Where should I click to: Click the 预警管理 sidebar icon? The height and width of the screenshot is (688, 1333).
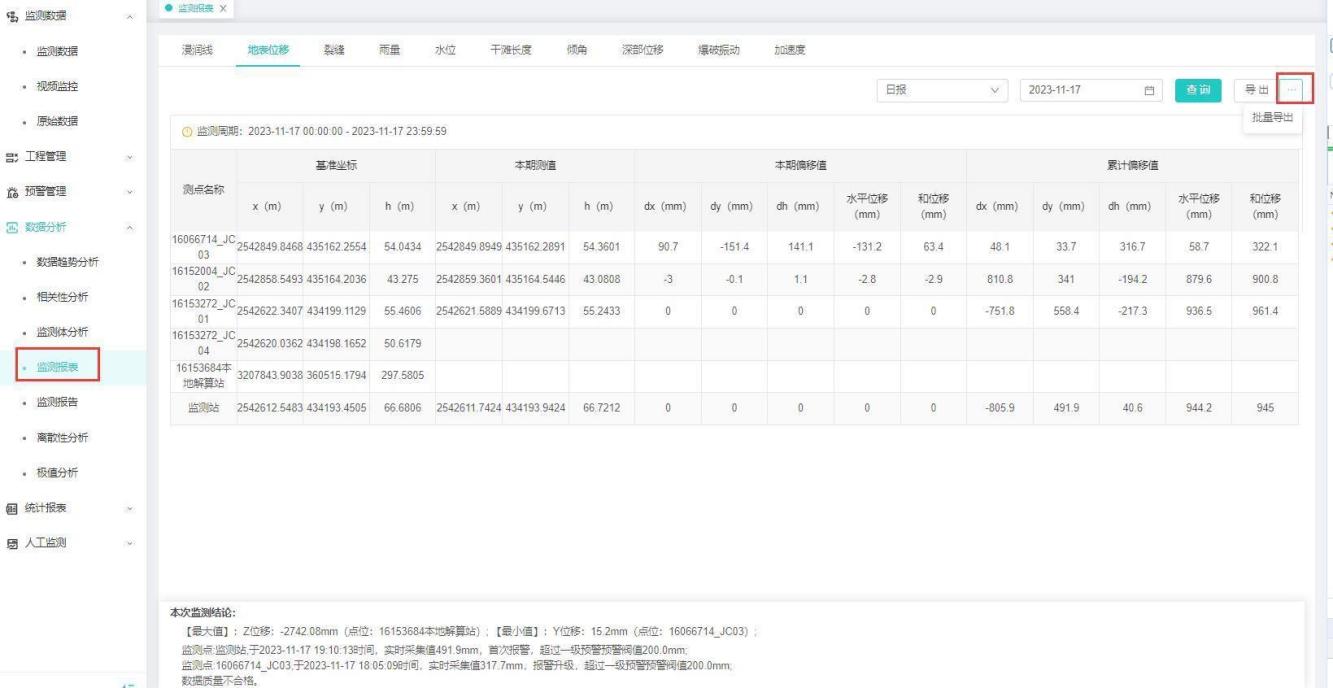(12, 192)
